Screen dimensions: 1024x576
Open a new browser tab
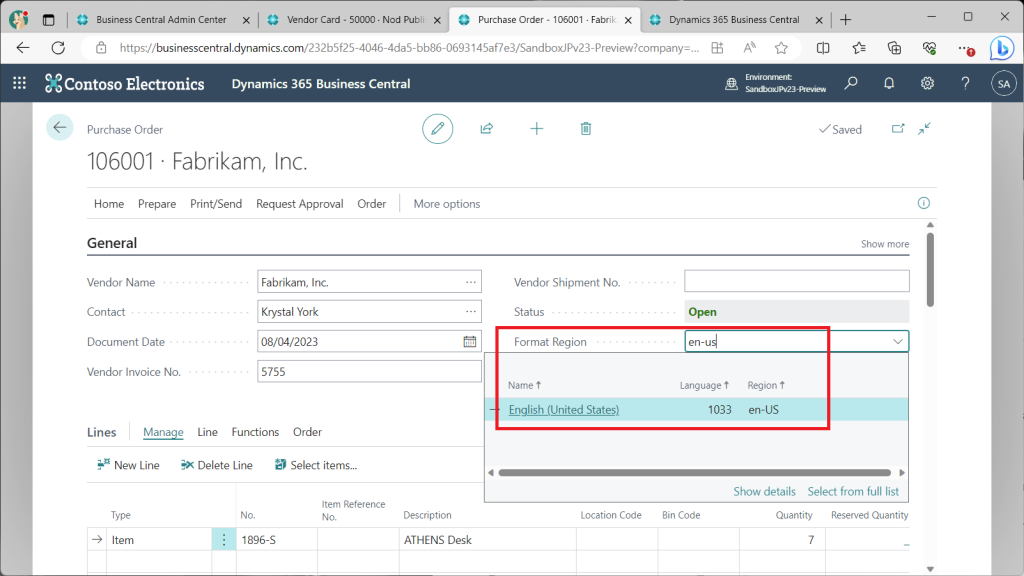846,20
